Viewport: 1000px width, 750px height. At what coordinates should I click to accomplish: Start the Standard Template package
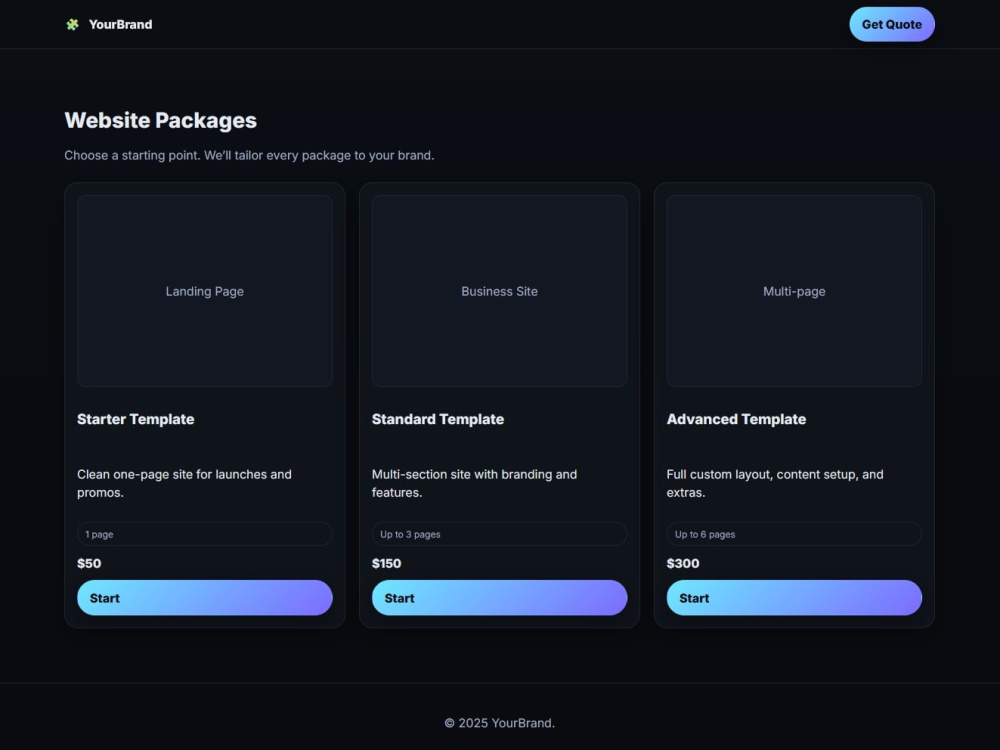pyautogui.click(x=499, y=598)
